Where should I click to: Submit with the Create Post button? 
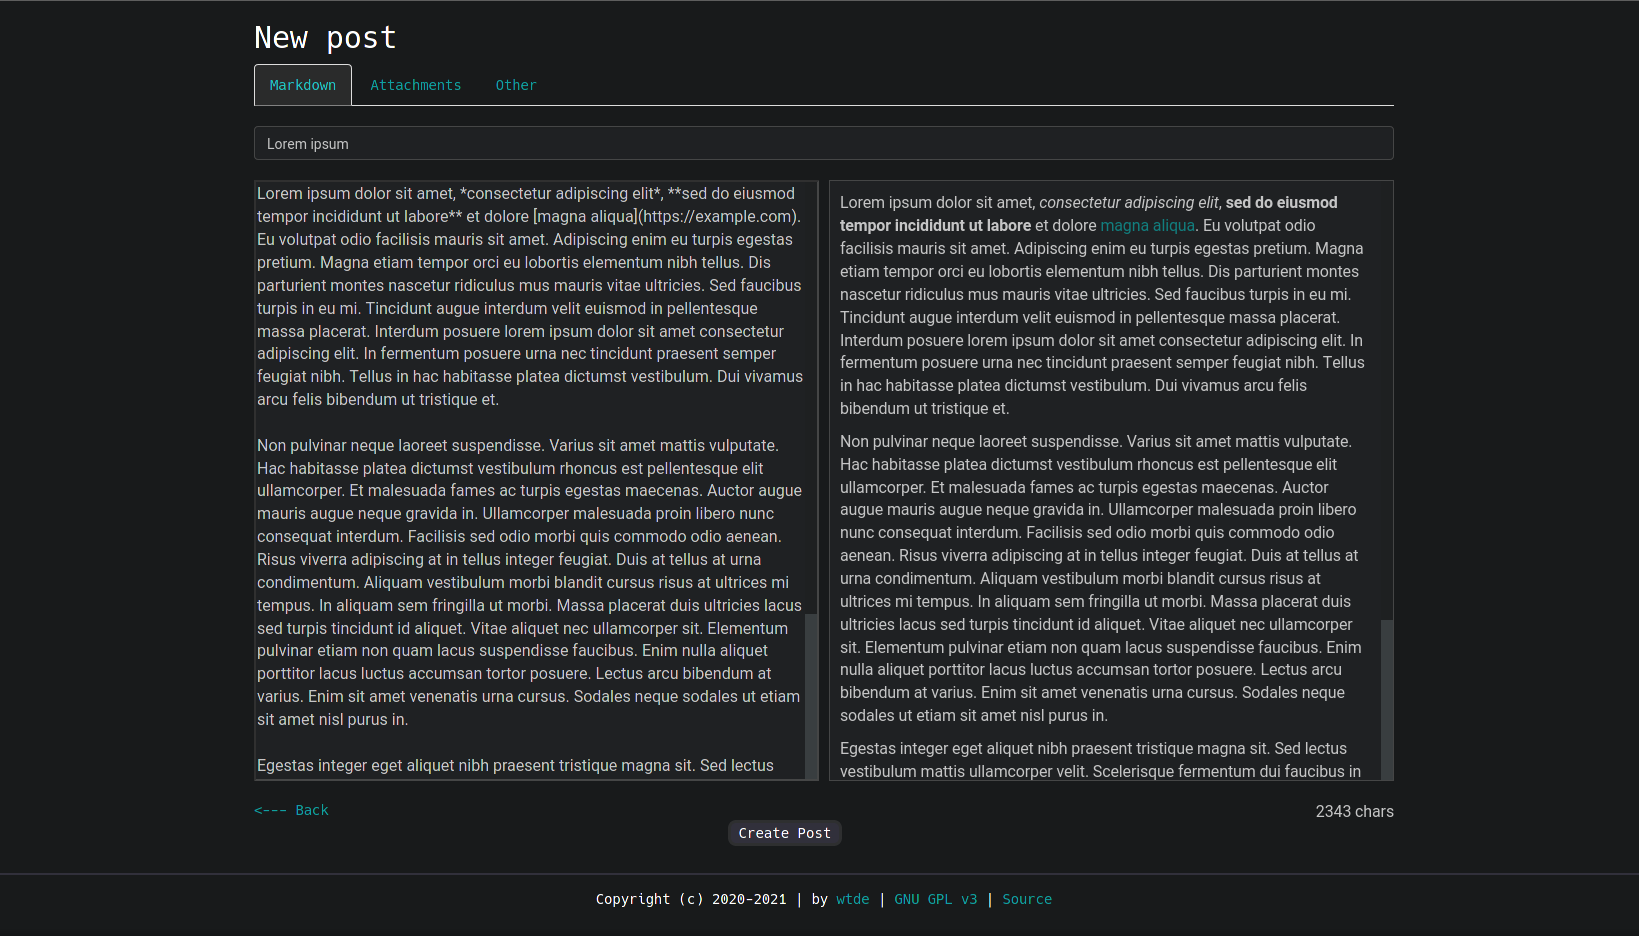784,833
